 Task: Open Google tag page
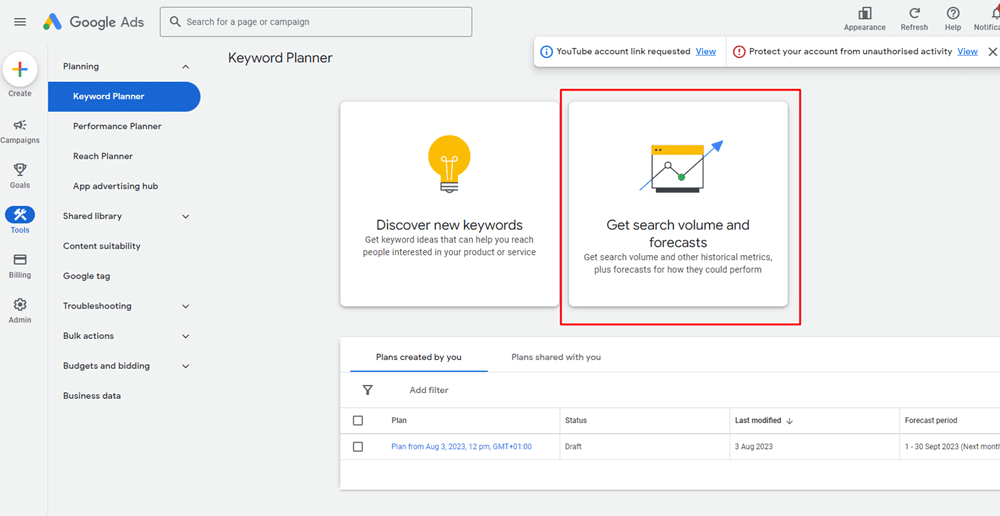click(x=86, y=276)
